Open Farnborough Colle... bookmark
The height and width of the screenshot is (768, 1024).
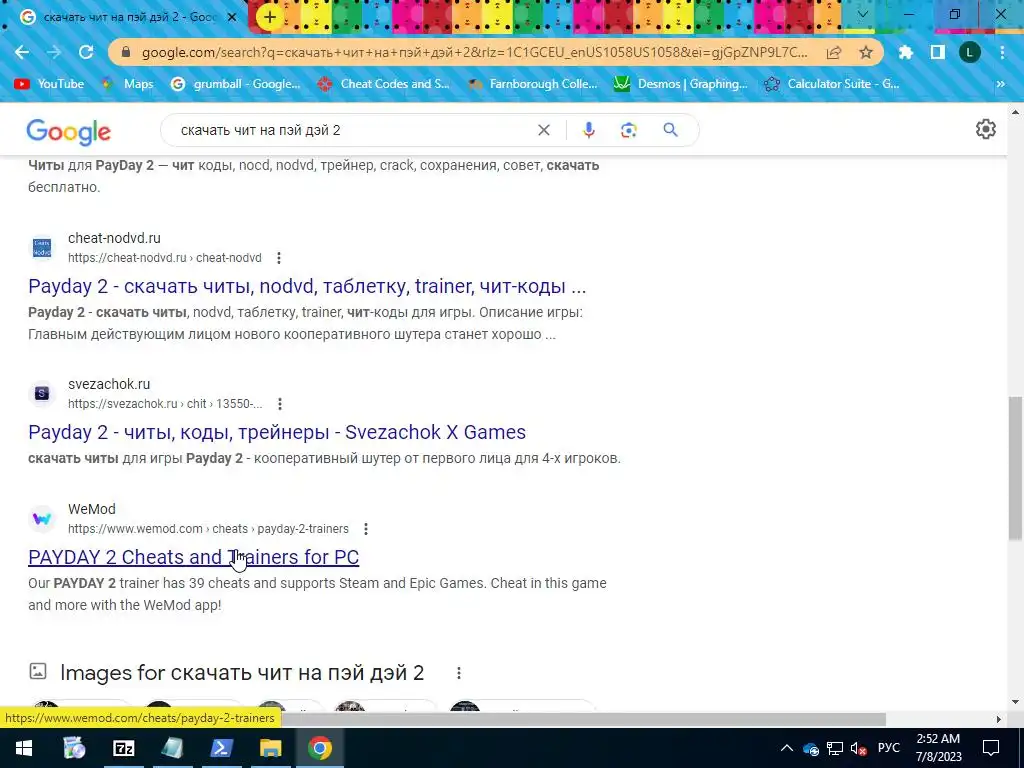[532, 84]
